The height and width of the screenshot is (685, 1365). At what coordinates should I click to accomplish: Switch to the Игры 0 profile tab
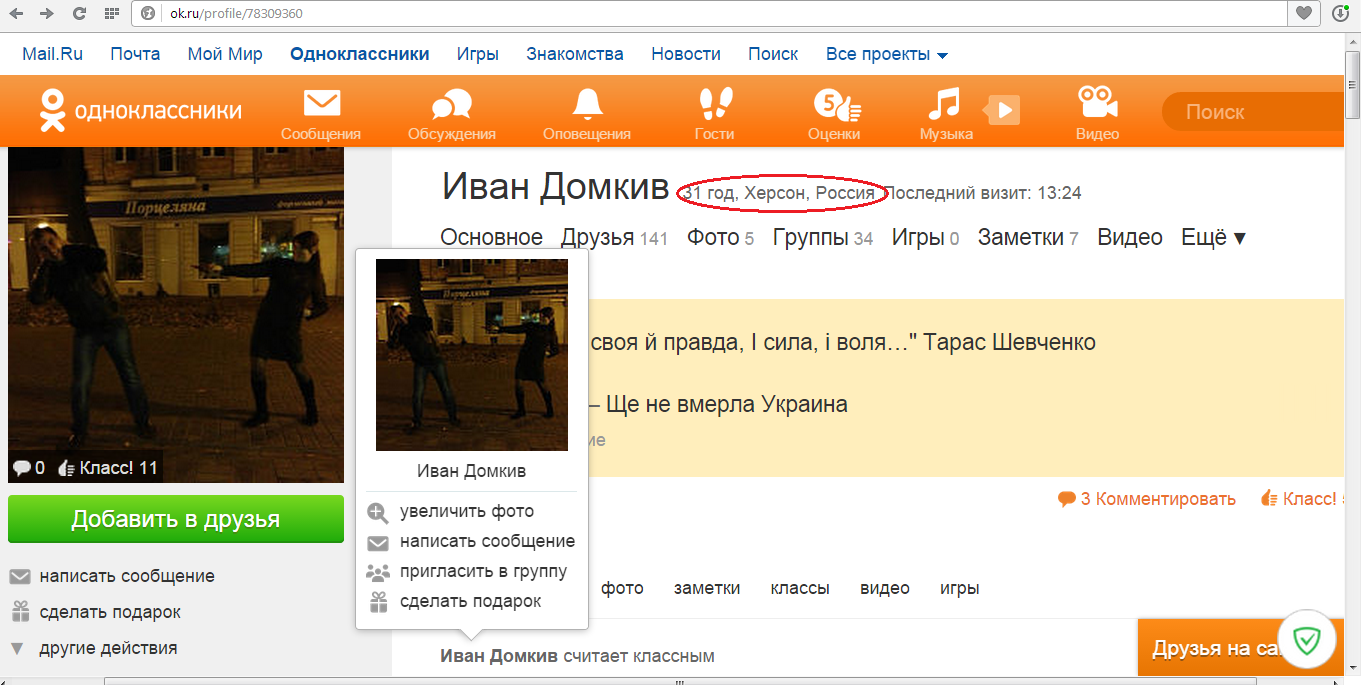(926, 237)
